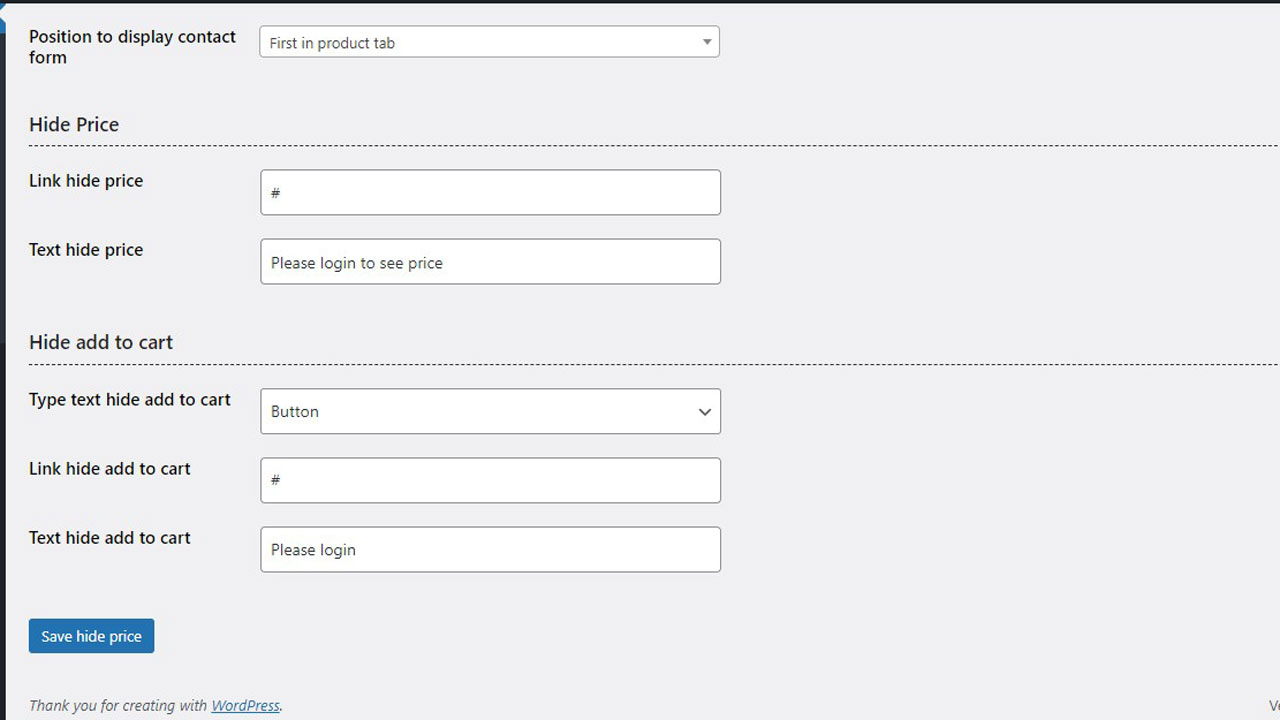Click the version text in the footer corner
This screenshot has width=1280, height=720.
[x=1274, y=706]
